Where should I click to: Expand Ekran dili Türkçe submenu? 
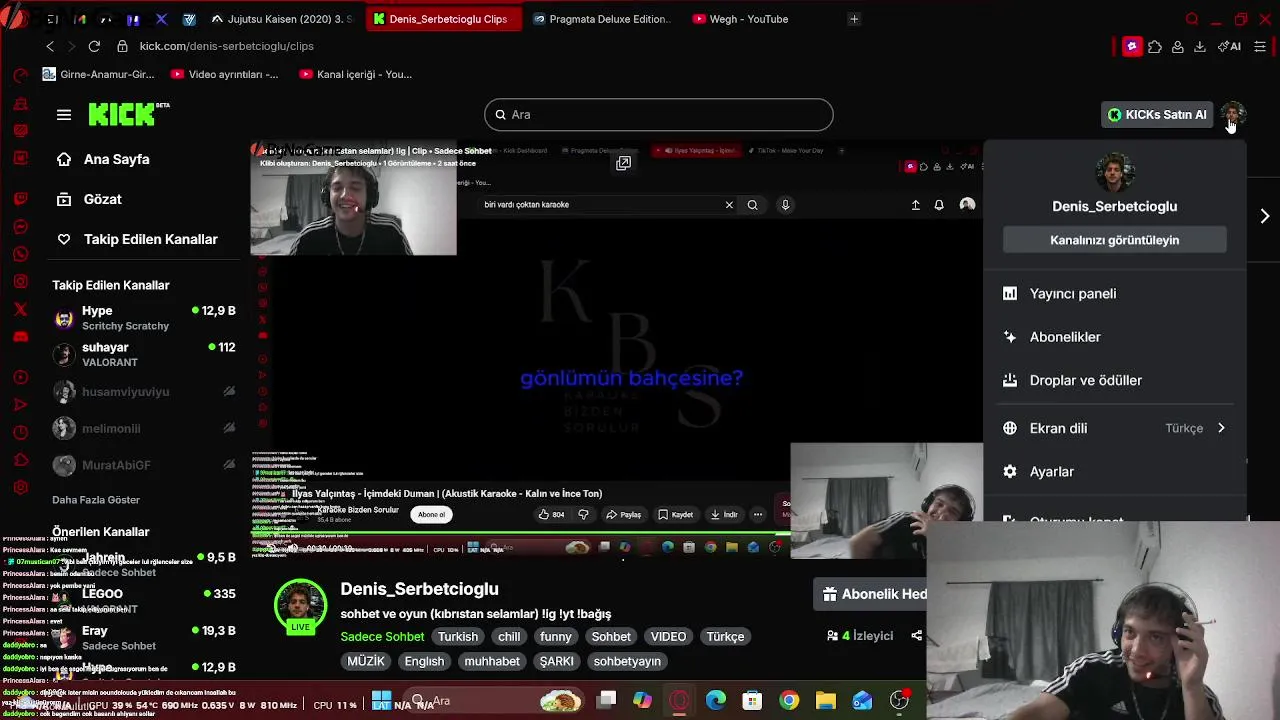pyautogui.click(x=1114, y=428)
